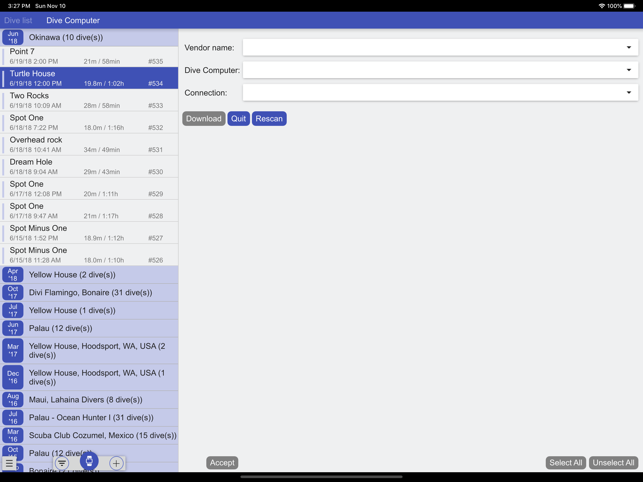The width and height of the screenshot is (643, 482).
Task: Open the Dive Computer dropdown
Action: coord(439,70)
